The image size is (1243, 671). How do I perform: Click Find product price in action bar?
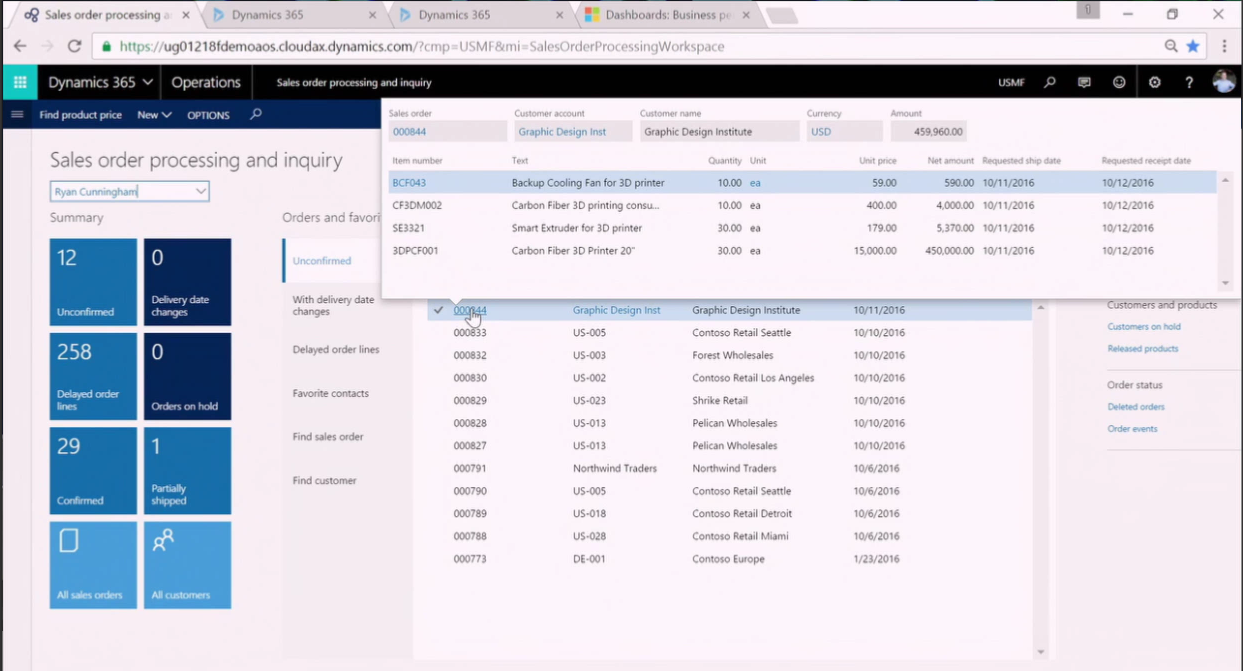[80, 115]
